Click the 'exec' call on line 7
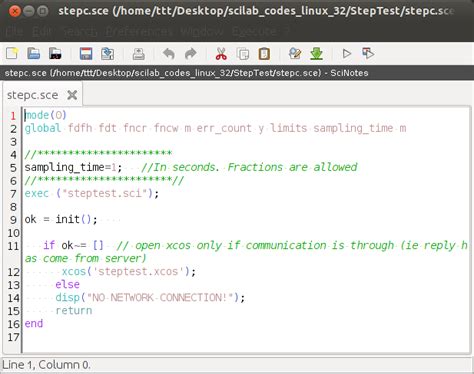 point(37,193)
